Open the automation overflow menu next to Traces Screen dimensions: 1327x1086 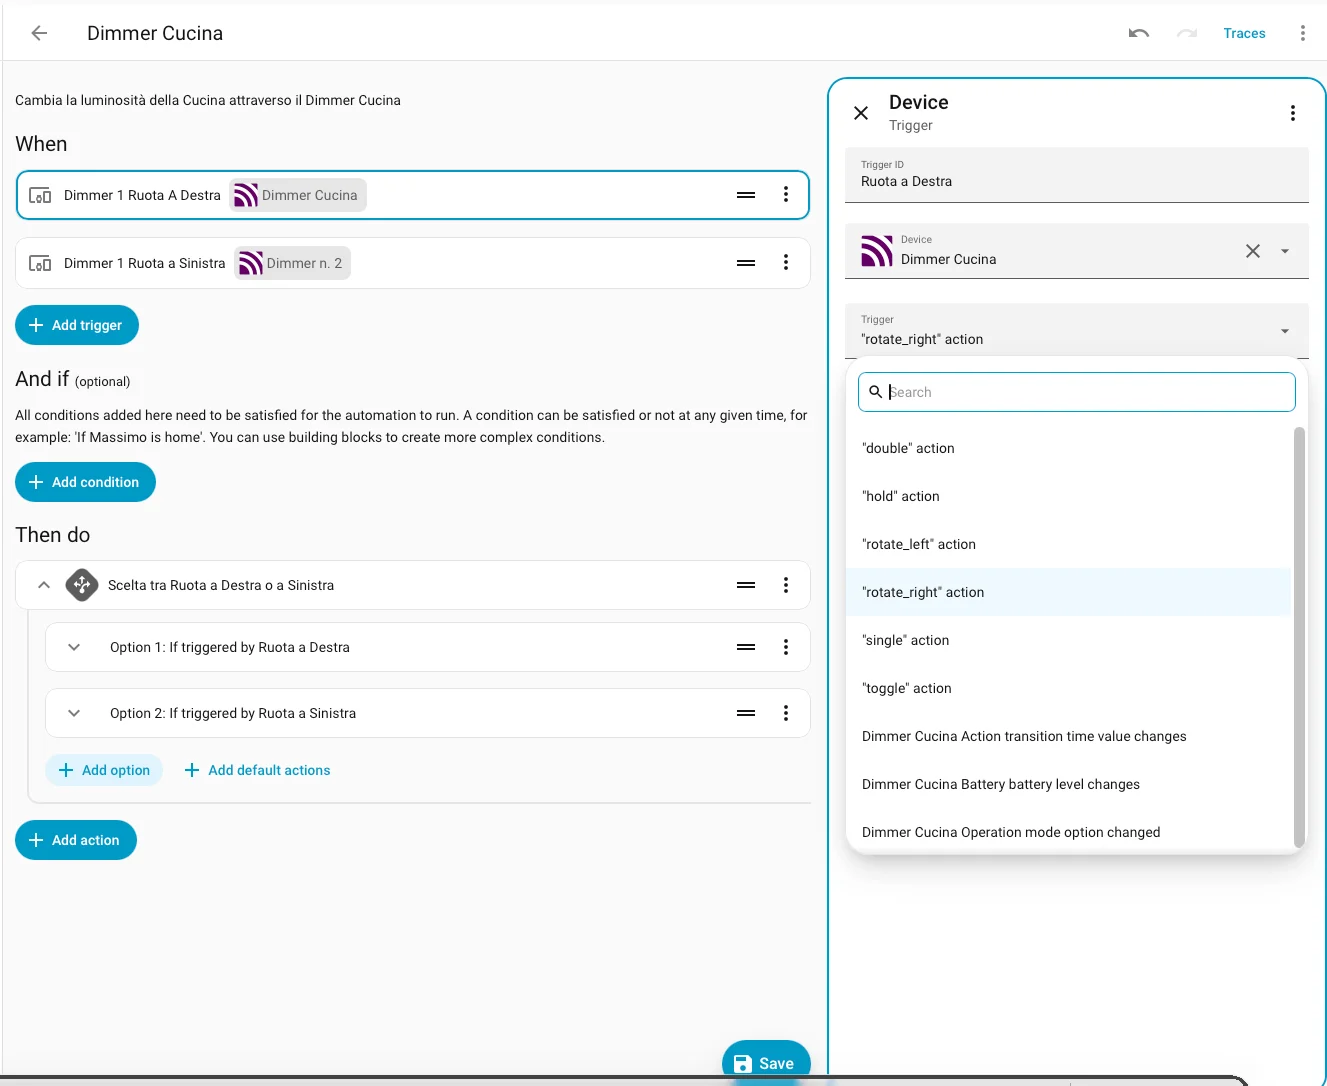pos(1302,33)
